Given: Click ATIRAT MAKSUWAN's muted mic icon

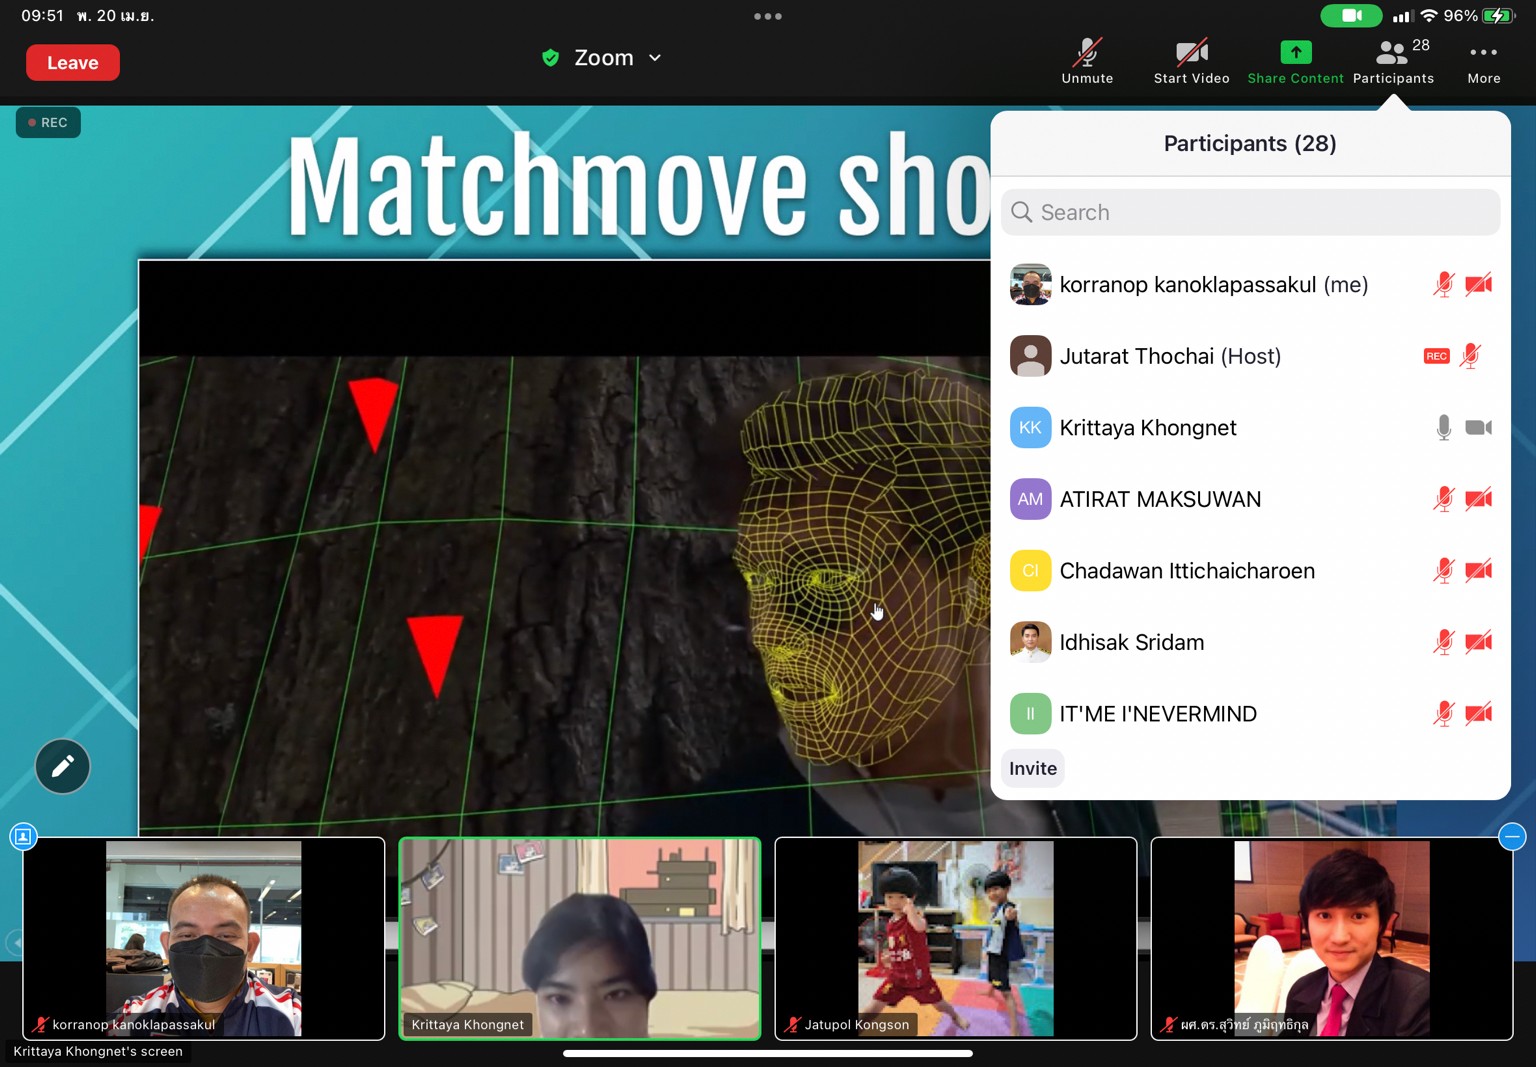Looking at the screenshot, I should coord(1443,499).
